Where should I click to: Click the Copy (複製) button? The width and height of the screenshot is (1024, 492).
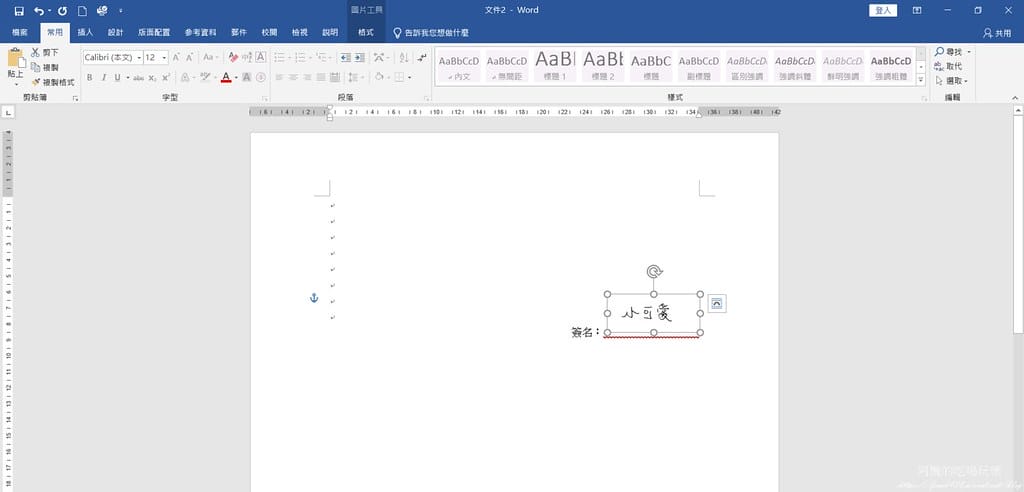pyautogui.click(x=44, y=67)
